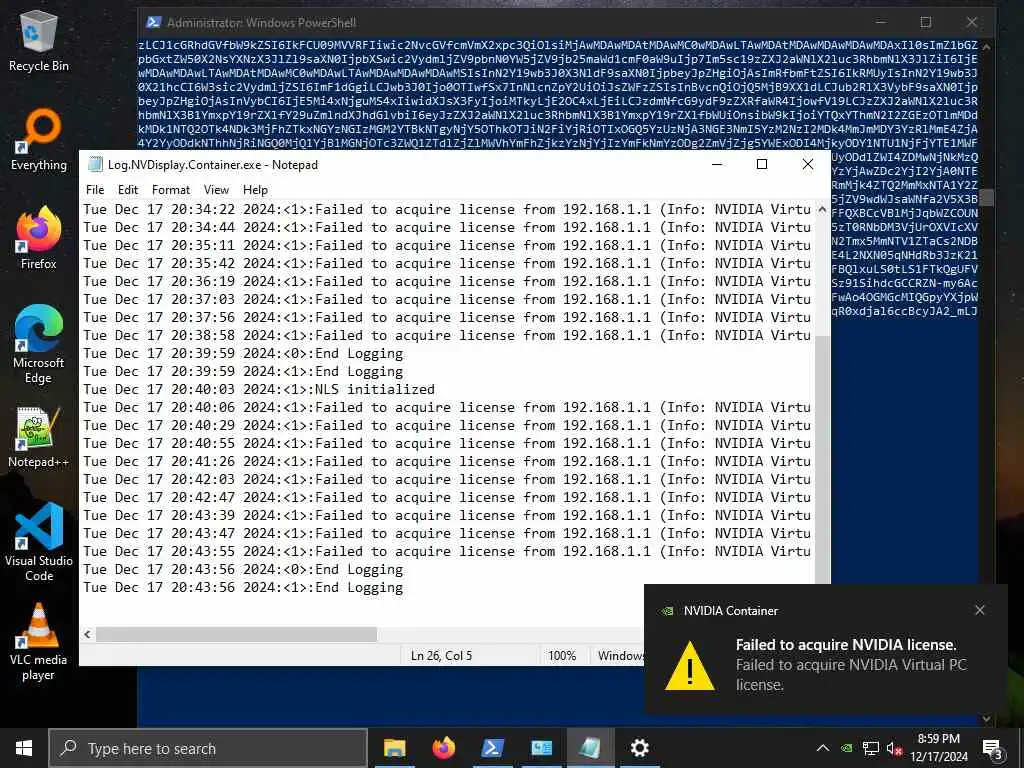This screenshot has height=768, width=1024.
Task: Maximize the PowerShell window
Action: click(x=925, y=22)
